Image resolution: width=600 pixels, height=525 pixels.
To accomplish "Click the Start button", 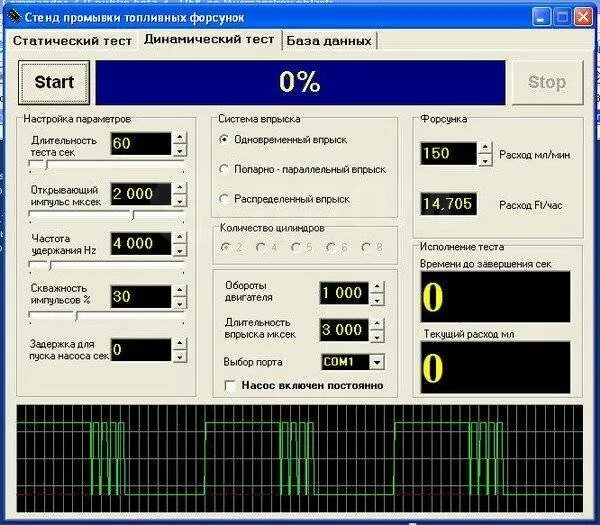I will (54, 82).
